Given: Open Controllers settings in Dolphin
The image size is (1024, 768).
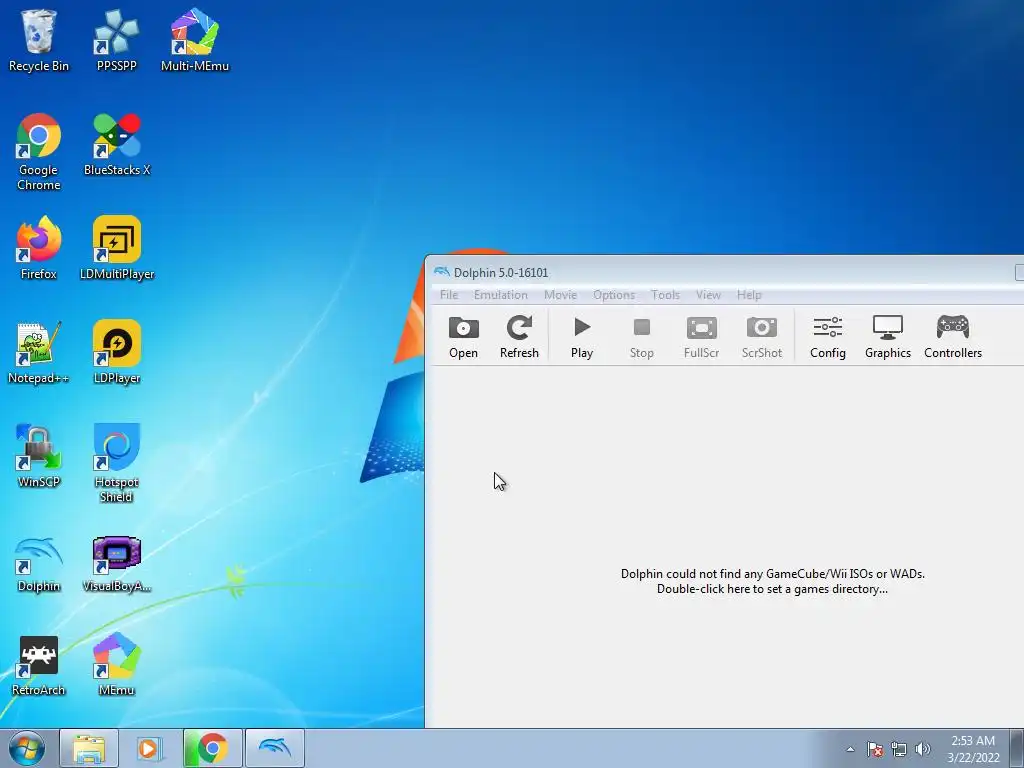Looking at the screenshot, I should (x=953, y=337).
